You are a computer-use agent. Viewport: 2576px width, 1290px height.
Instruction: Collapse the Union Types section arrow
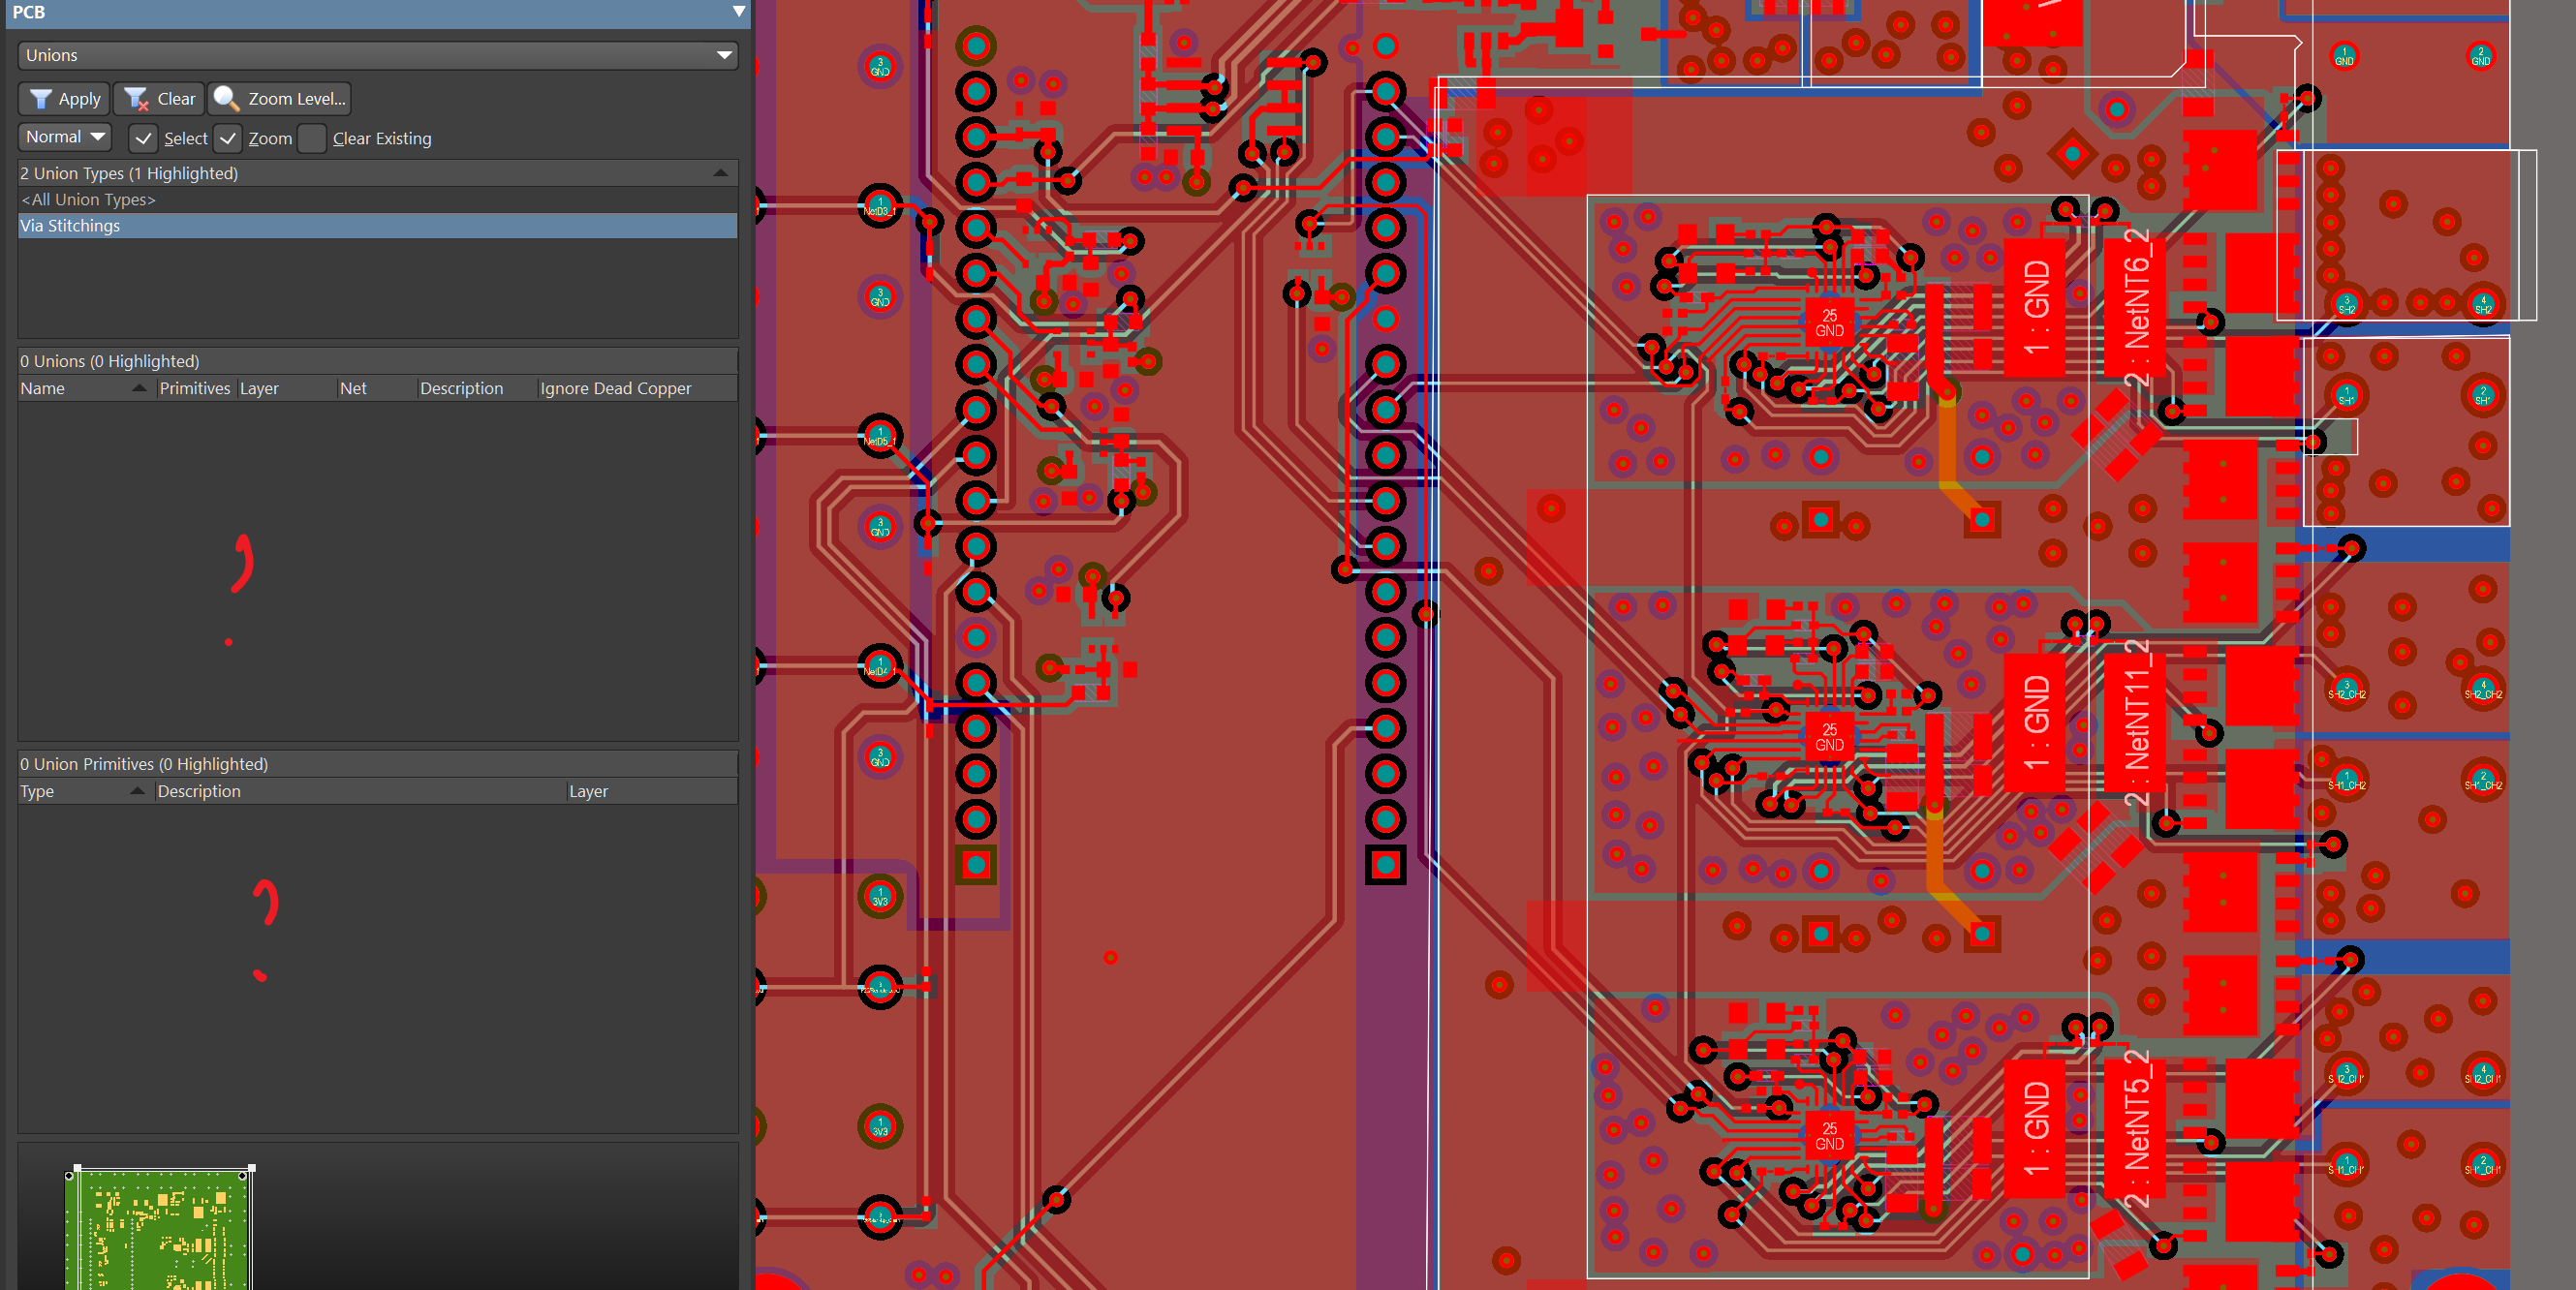(x=720, y=173)
